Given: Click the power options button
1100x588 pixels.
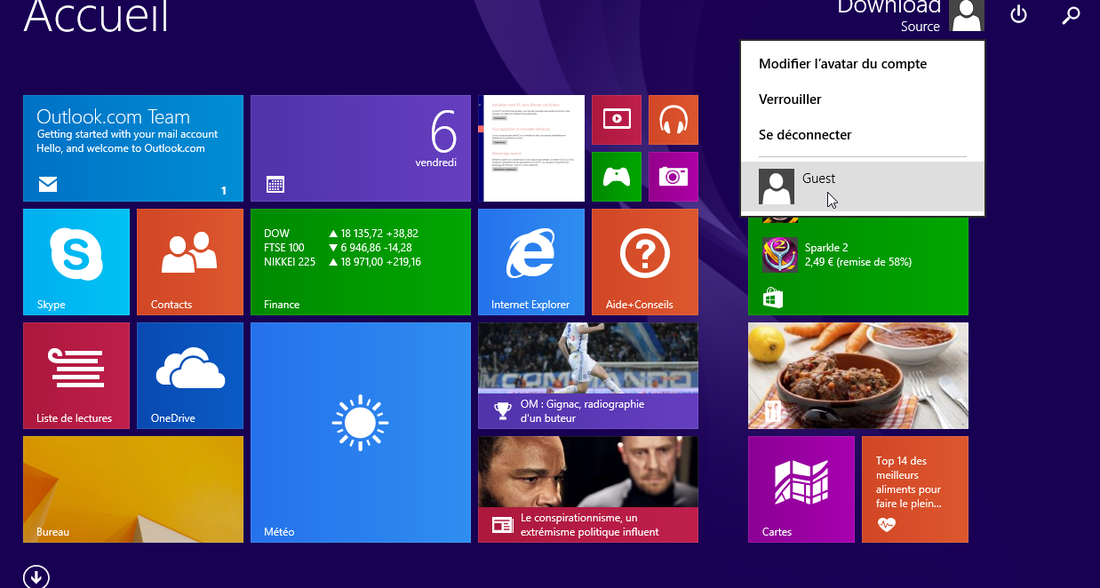Looking at the screenshot, I should pos(1019,15).
